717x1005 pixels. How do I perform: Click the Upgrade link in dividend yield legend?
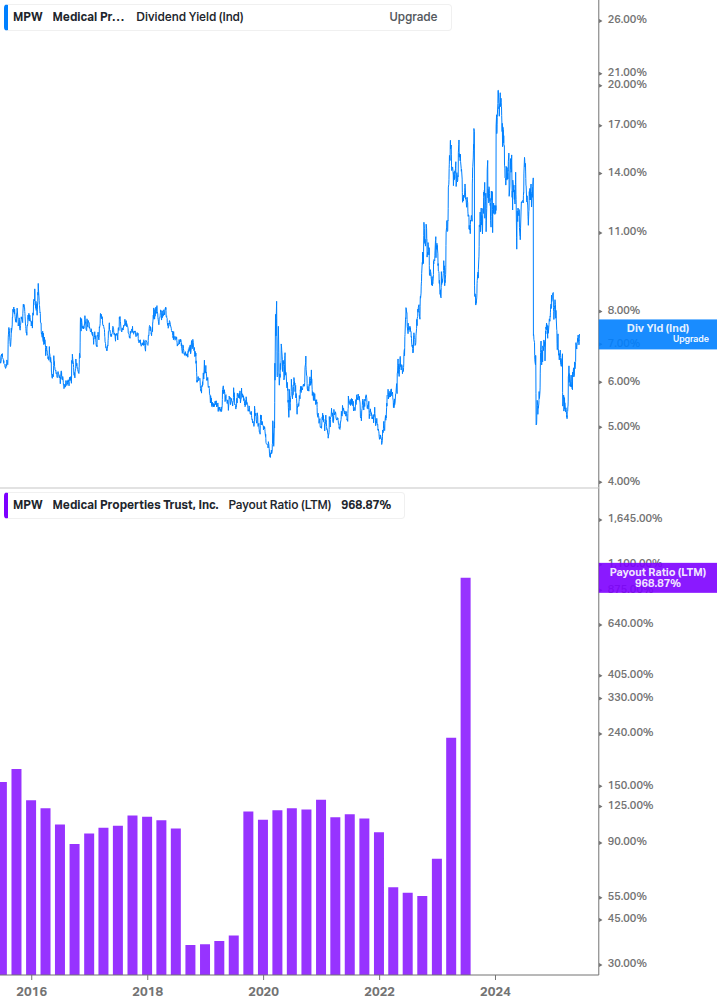(x=413, y=17)
